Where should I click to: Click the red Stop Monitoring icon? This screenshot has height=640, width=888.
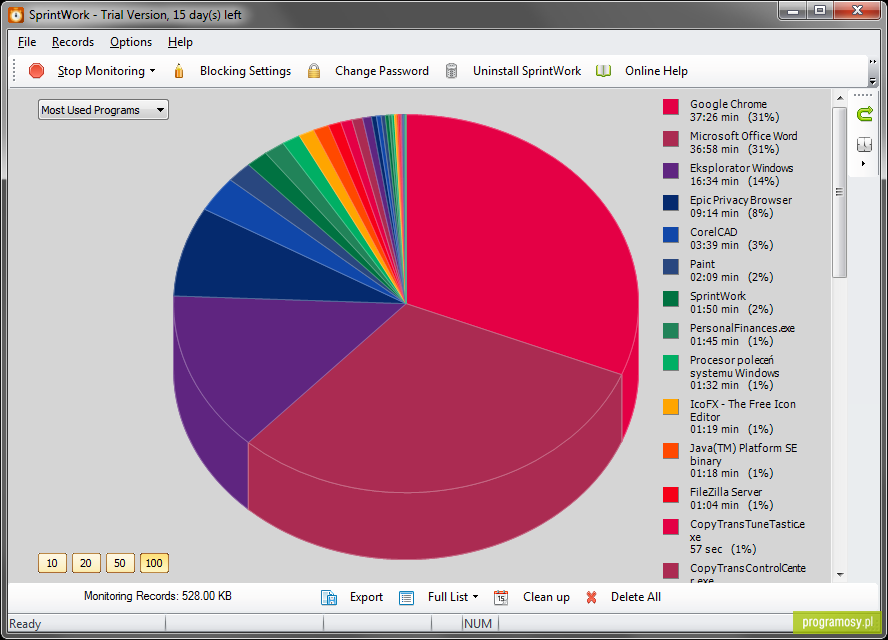[x=36, y=71]
